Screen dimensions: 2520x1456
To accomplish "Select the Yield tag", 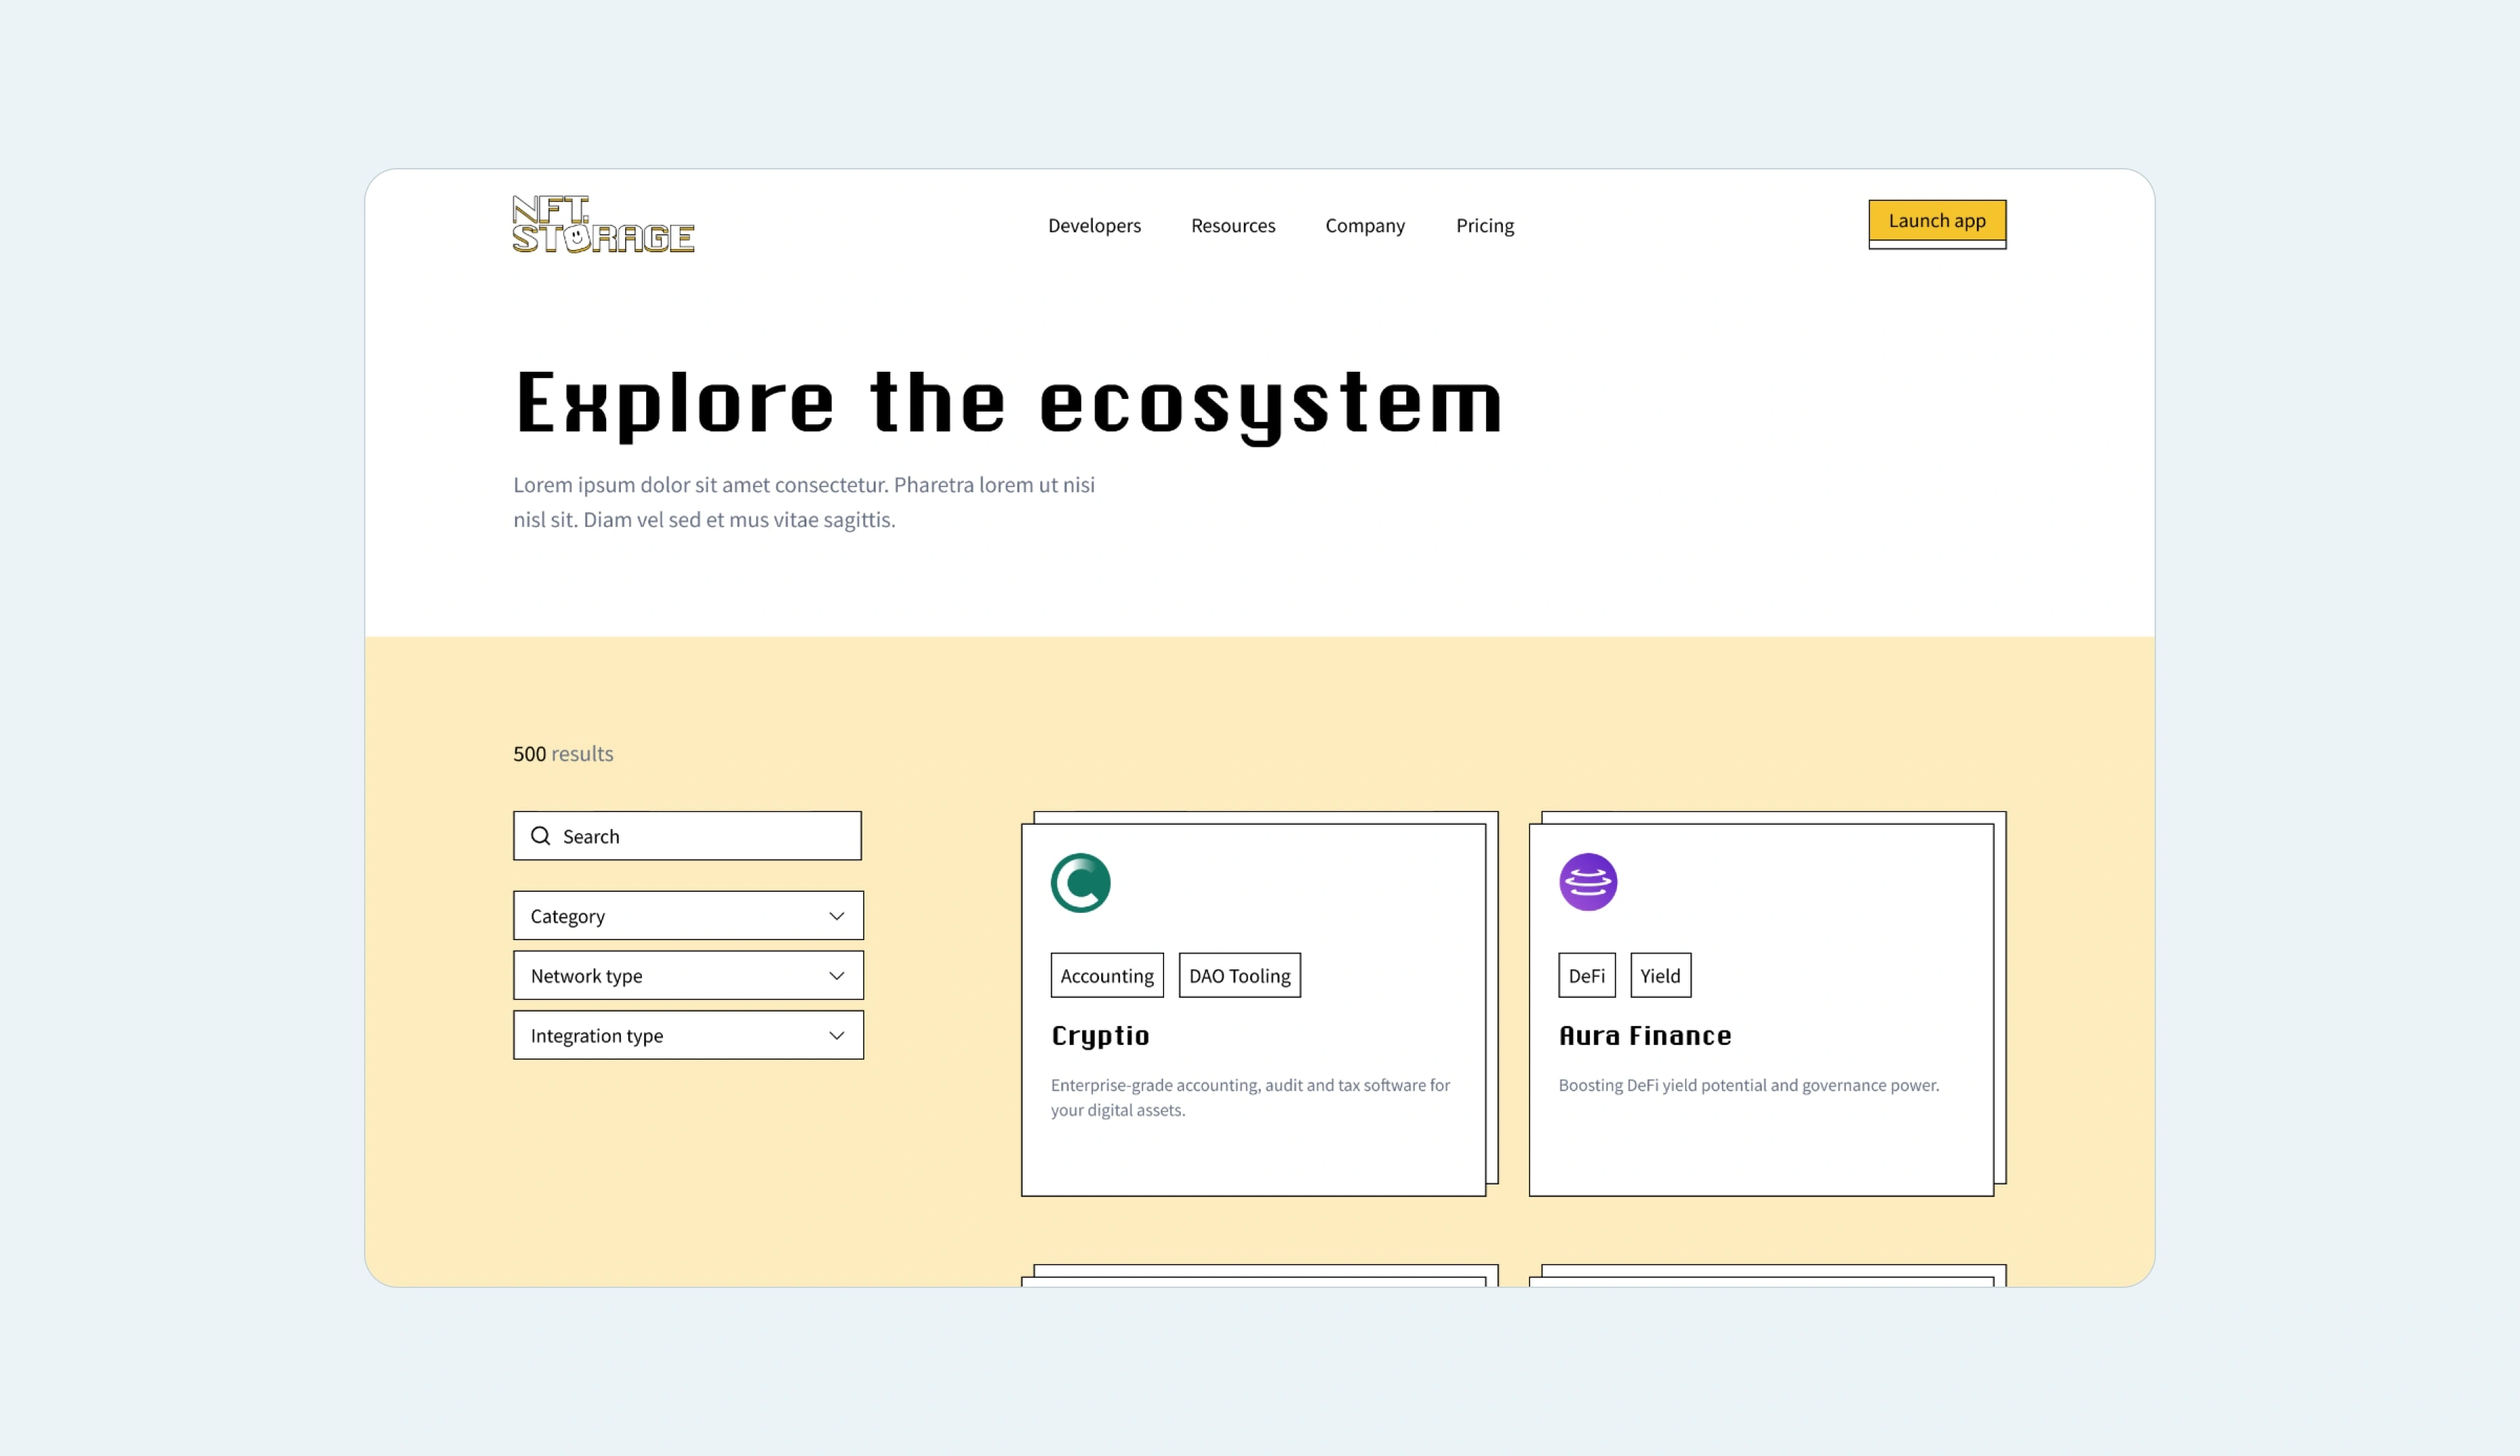I will point(1661,976).
